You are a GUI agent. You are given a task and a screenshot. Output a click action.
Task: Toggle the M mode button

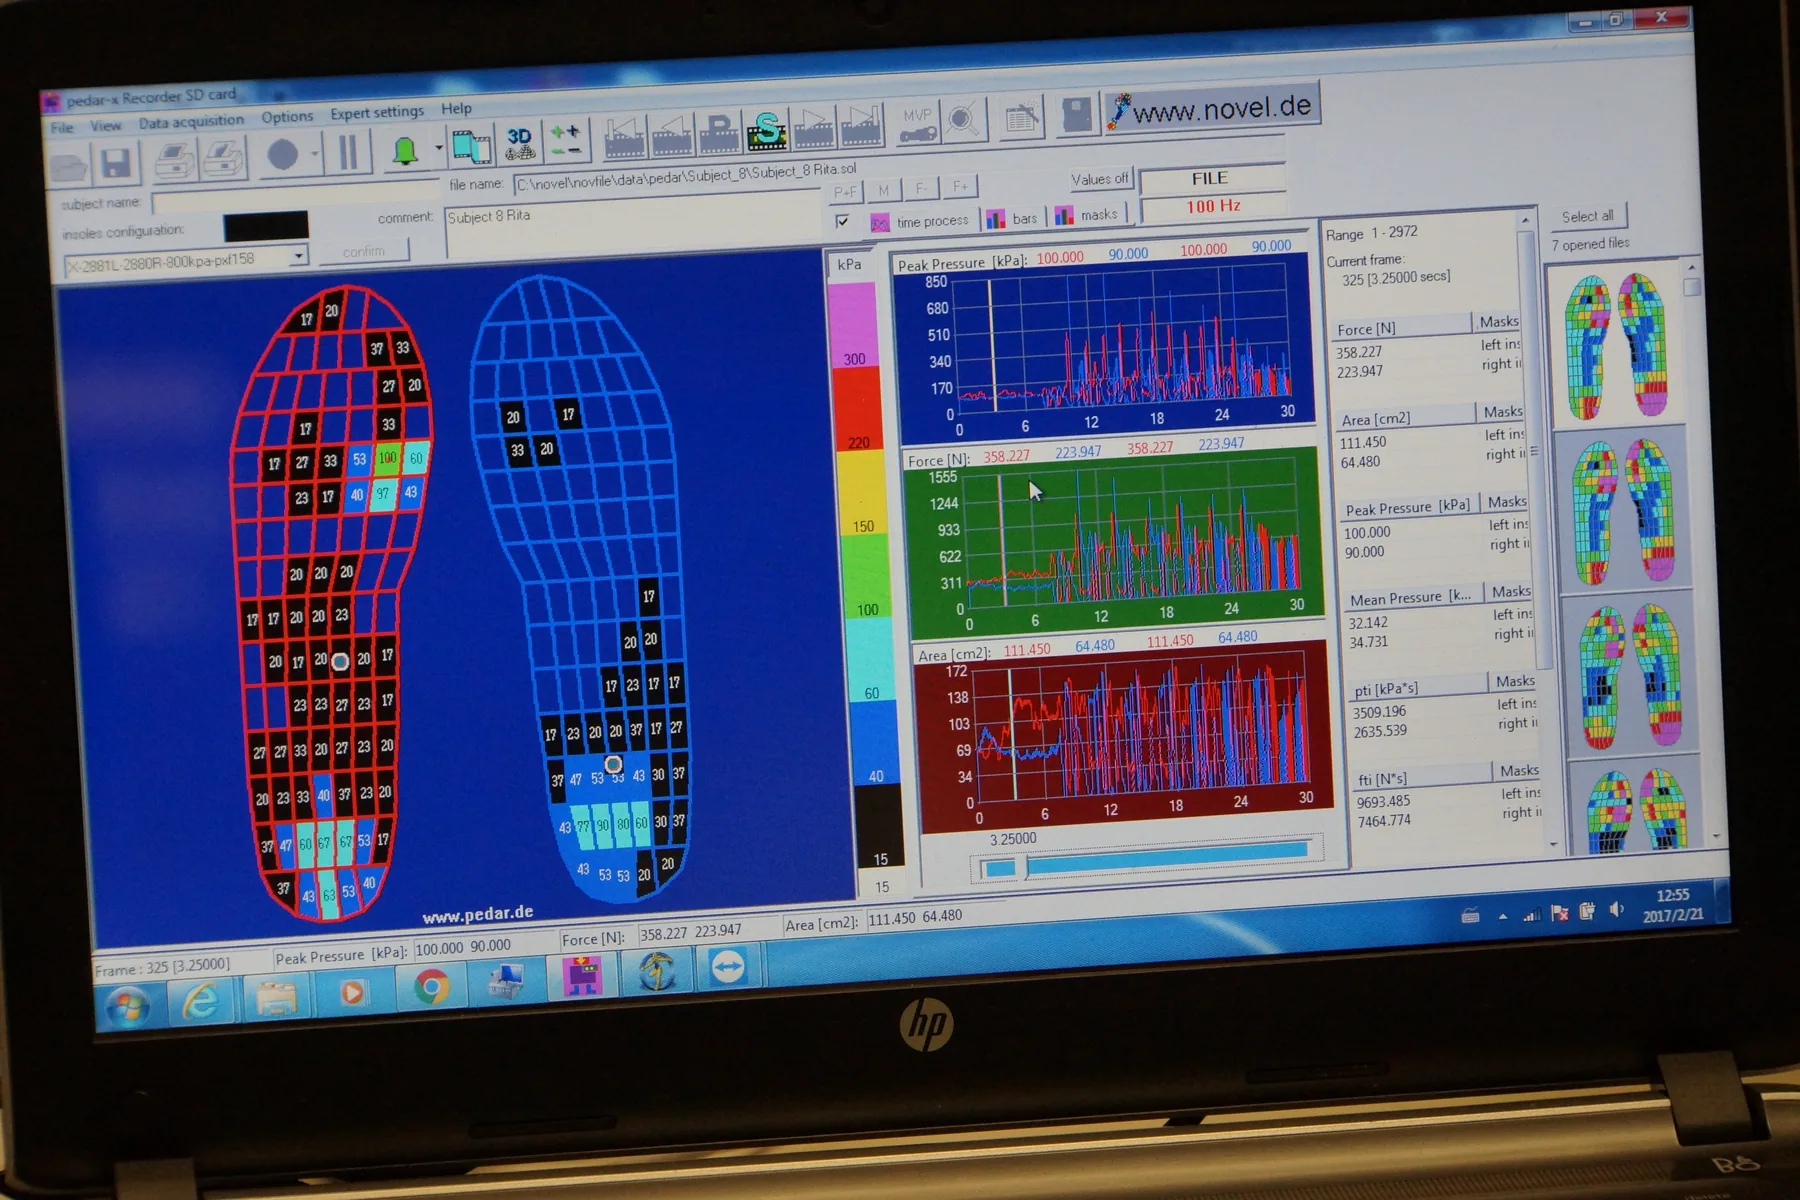(x=883, y=190)
